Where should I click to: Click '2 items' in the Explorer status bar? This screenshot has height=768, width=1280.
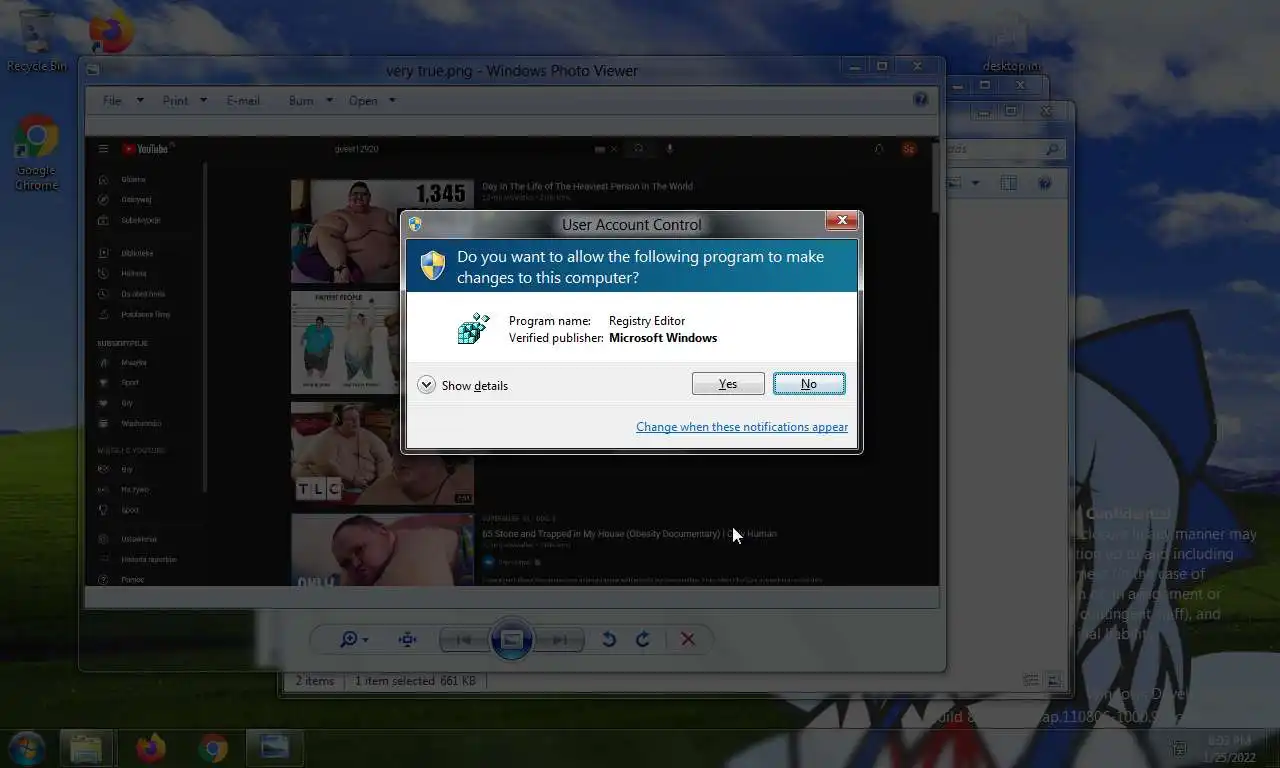(x=315, y=681)
